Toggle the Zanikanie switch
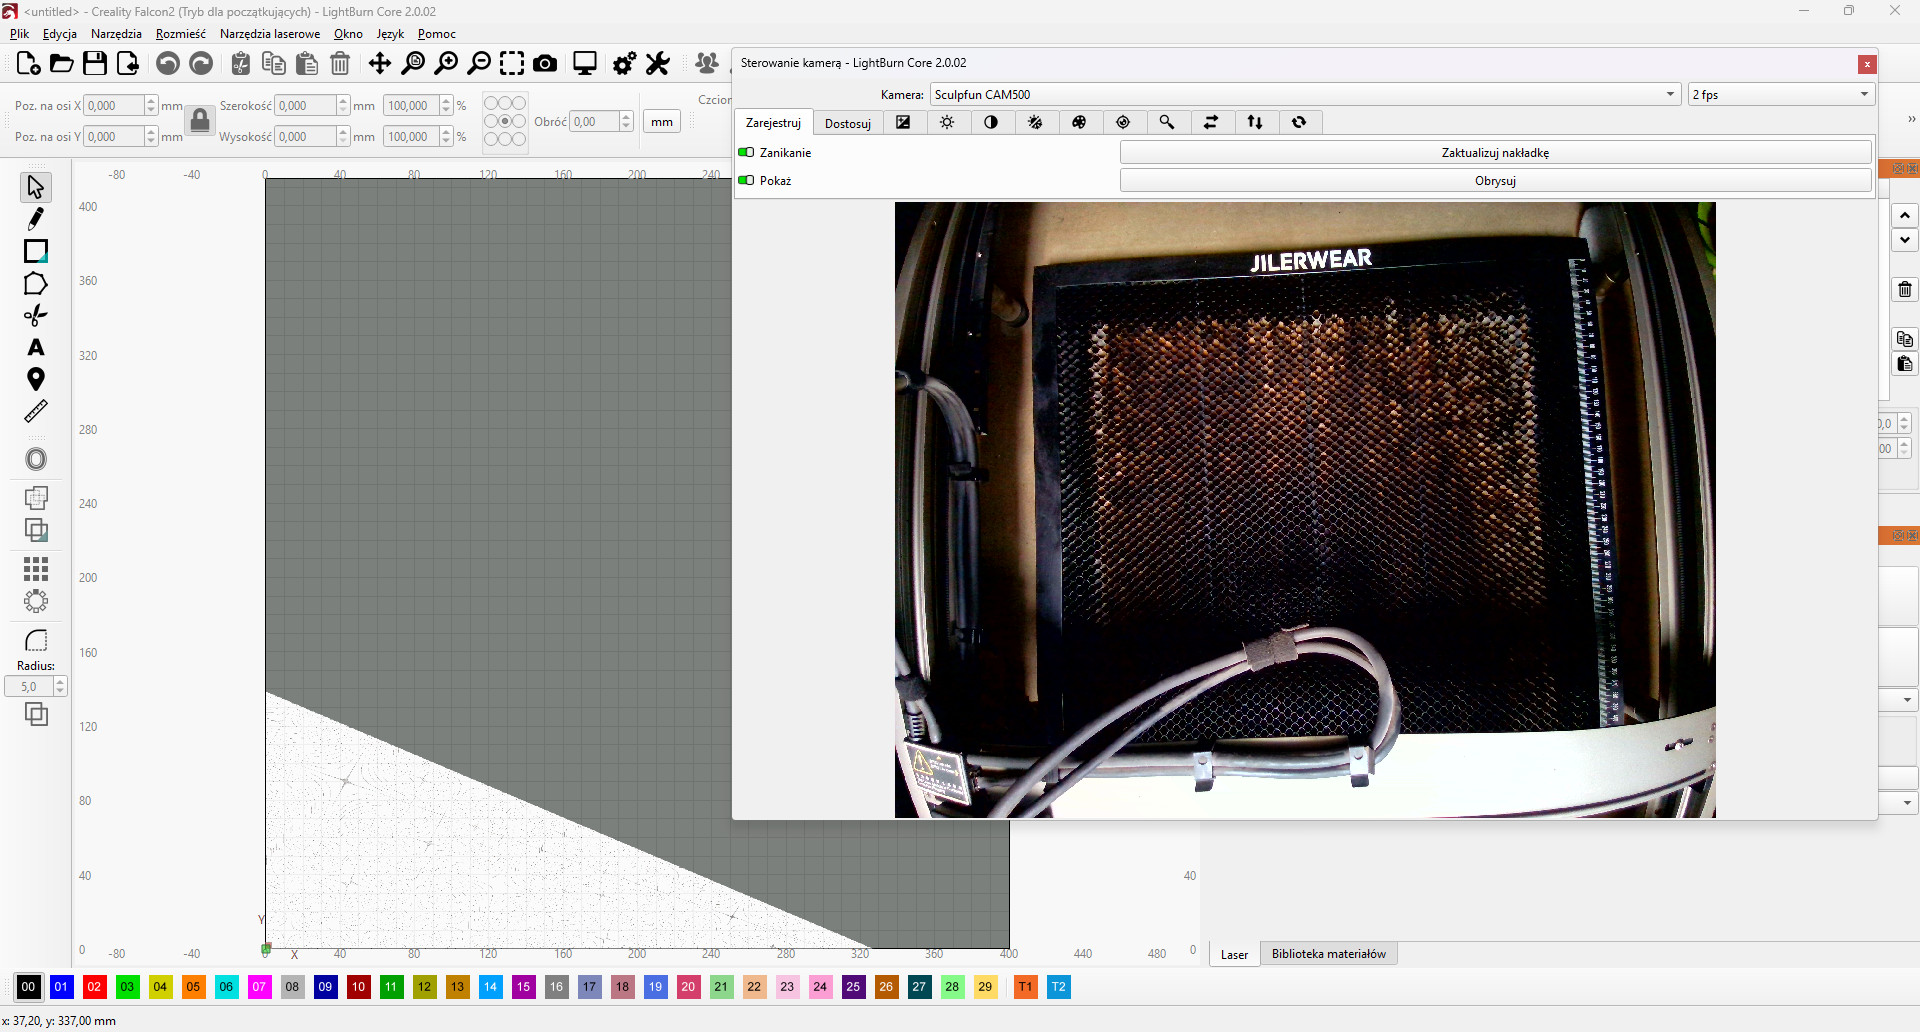1920x1032 pixels. (746, 153)
